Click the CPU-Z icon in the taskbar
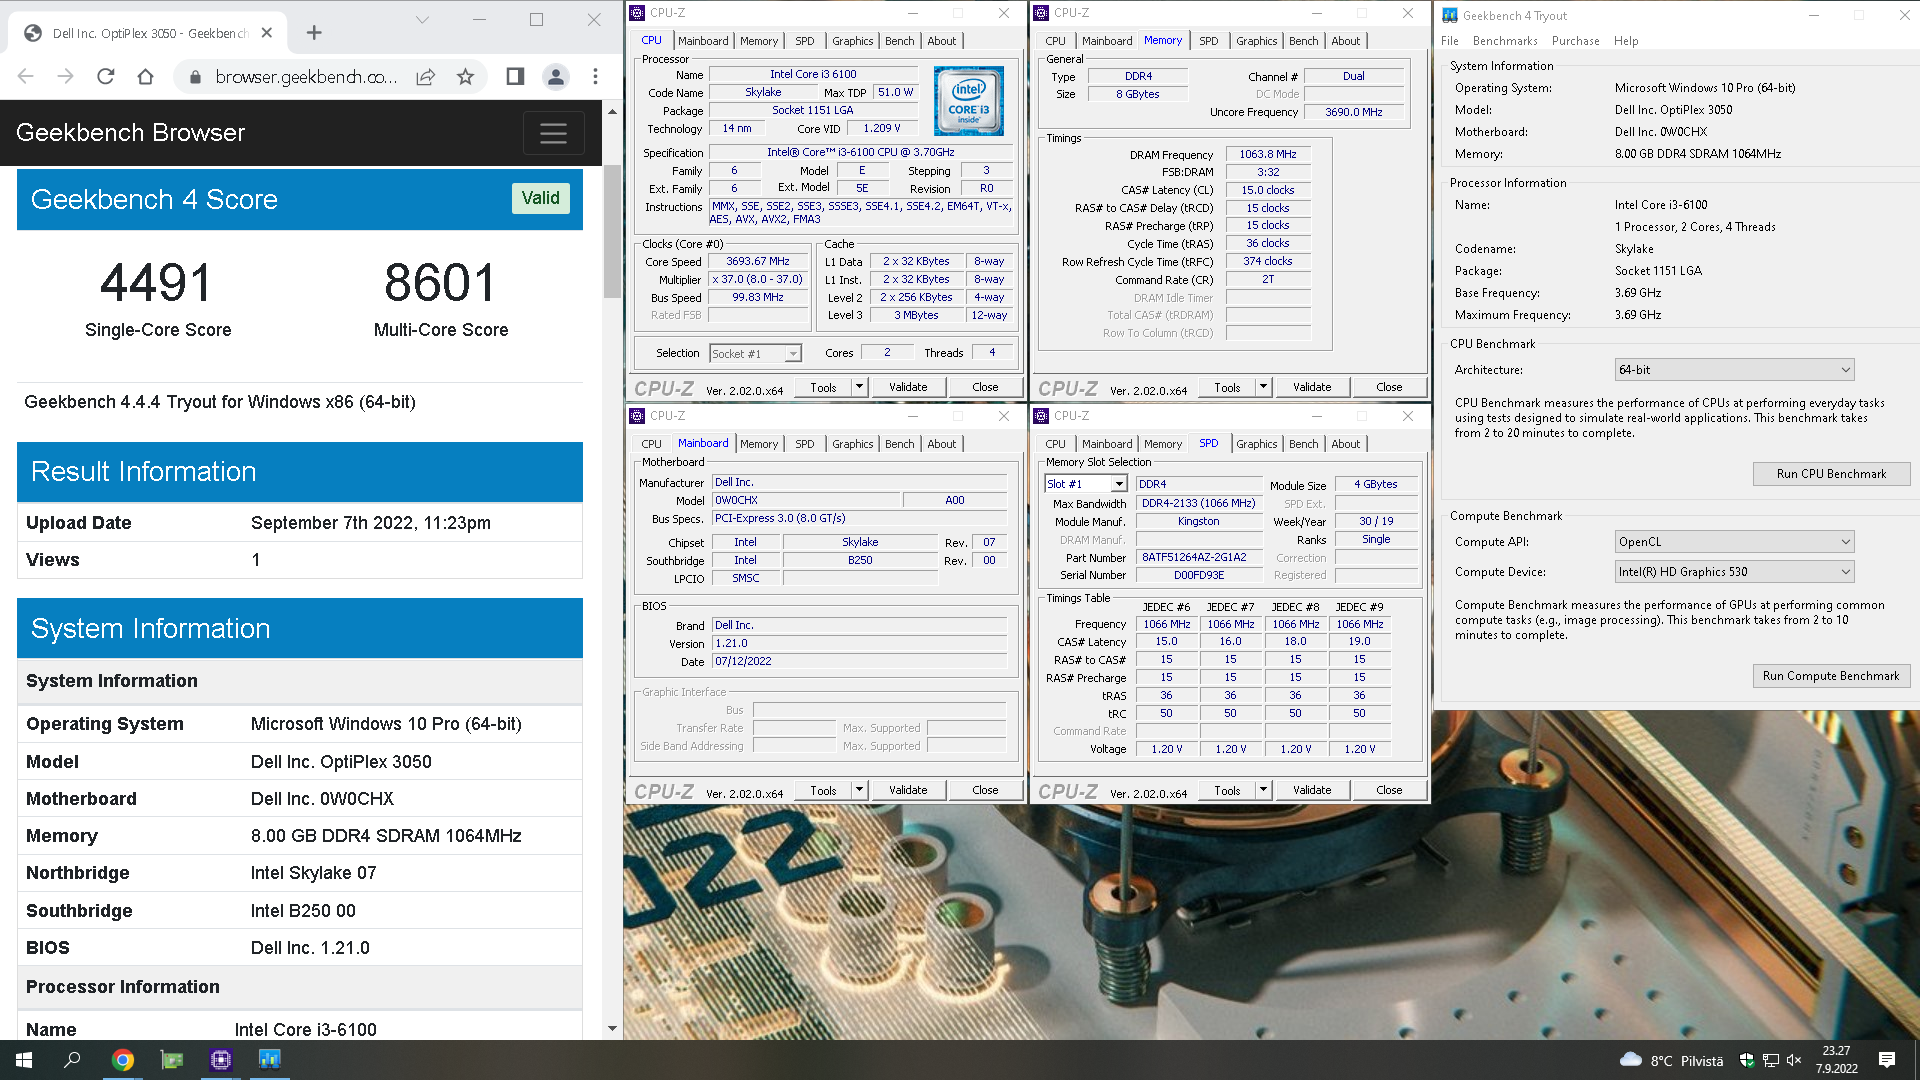 click(x=221, y=1060)
